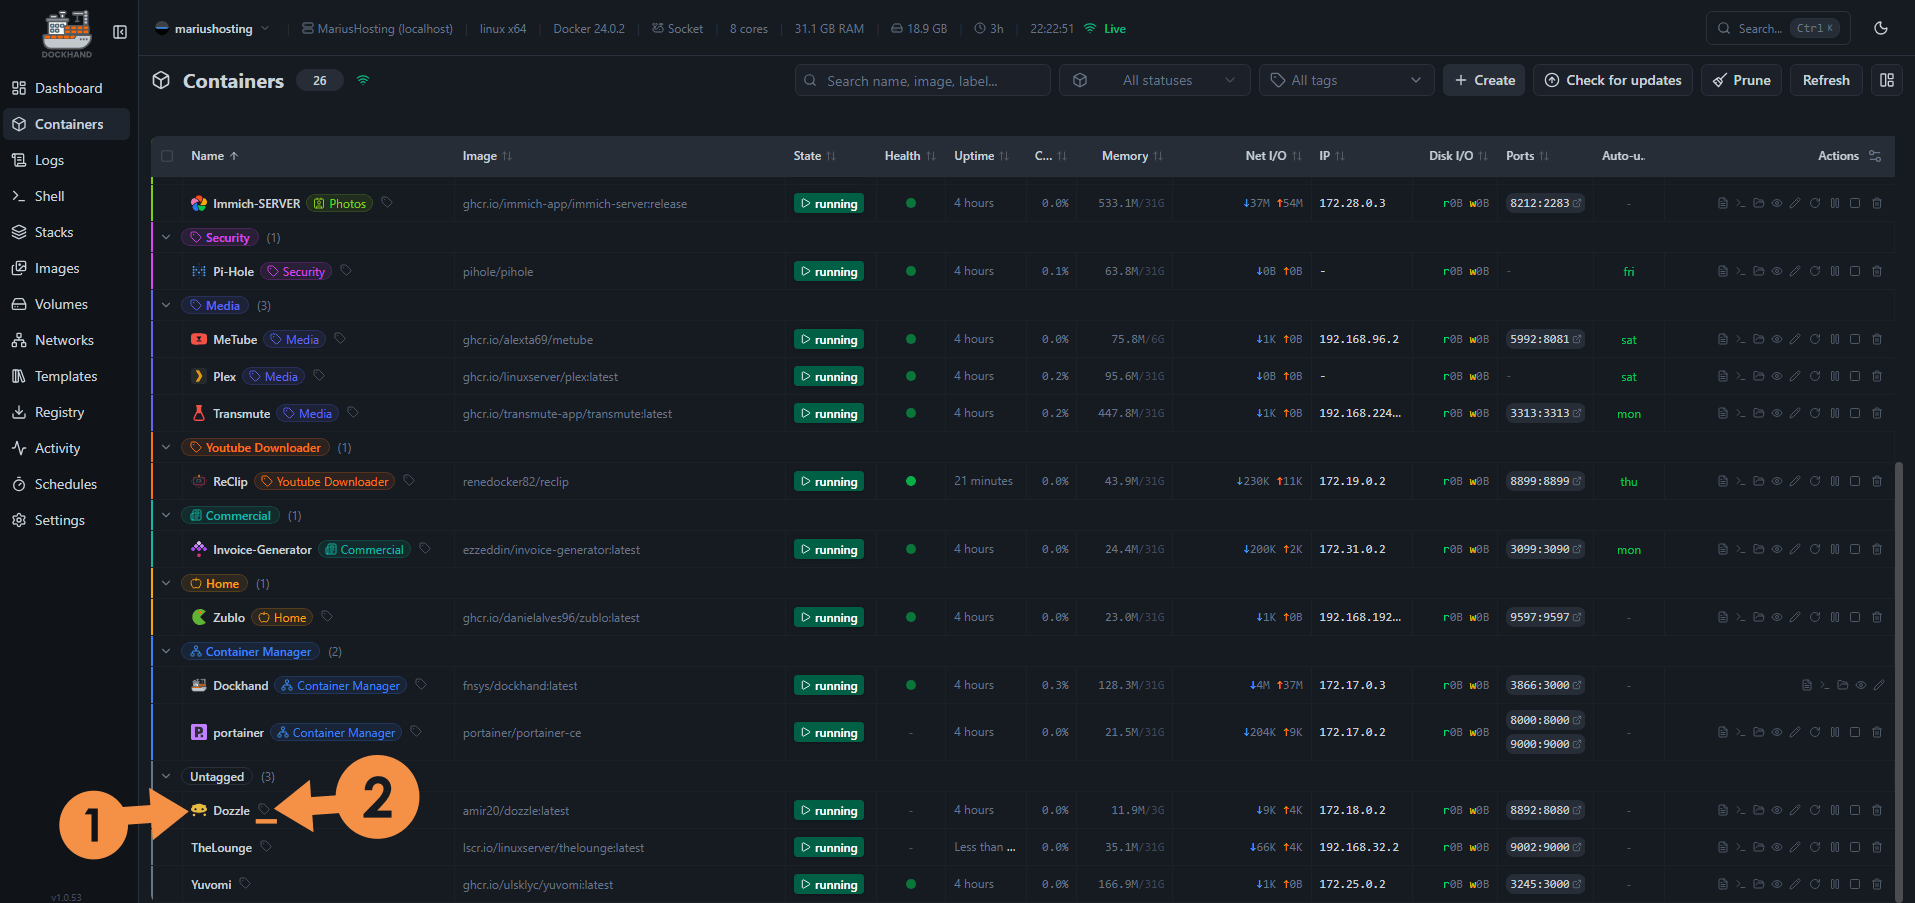
Task: Edit the Transmute container with pencil icon
Action: tap(1795, 413)
